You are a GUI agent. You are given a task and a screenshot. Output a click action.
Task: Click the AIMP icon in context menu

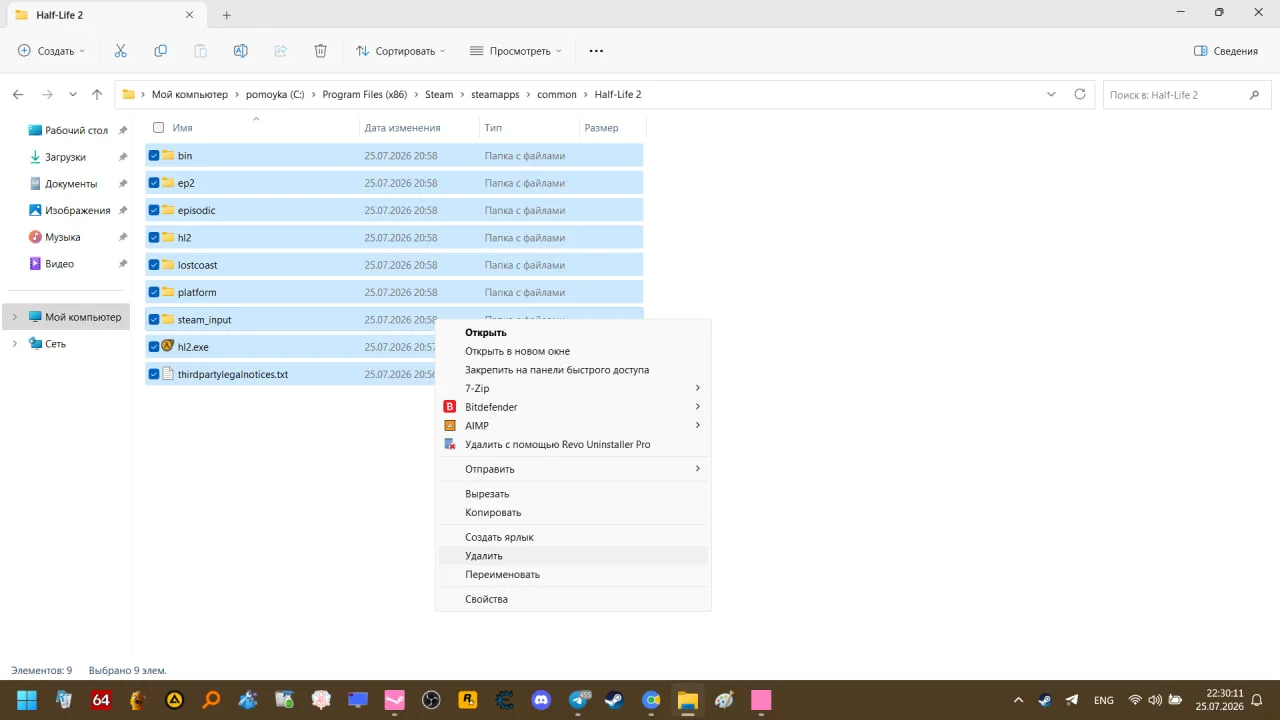pyautogui.click(x=450, y=426)
